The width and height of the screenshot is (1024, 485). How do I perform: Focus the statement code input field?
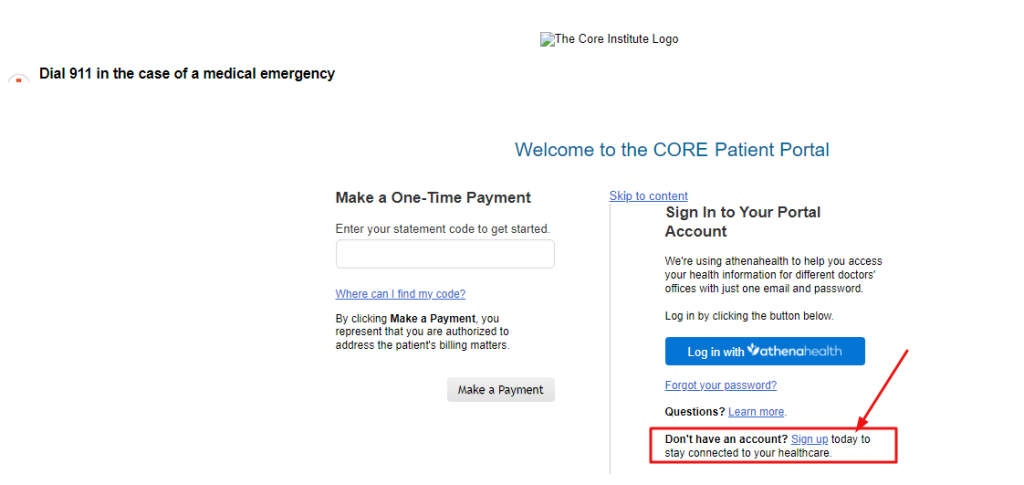(x=445, y=254)
